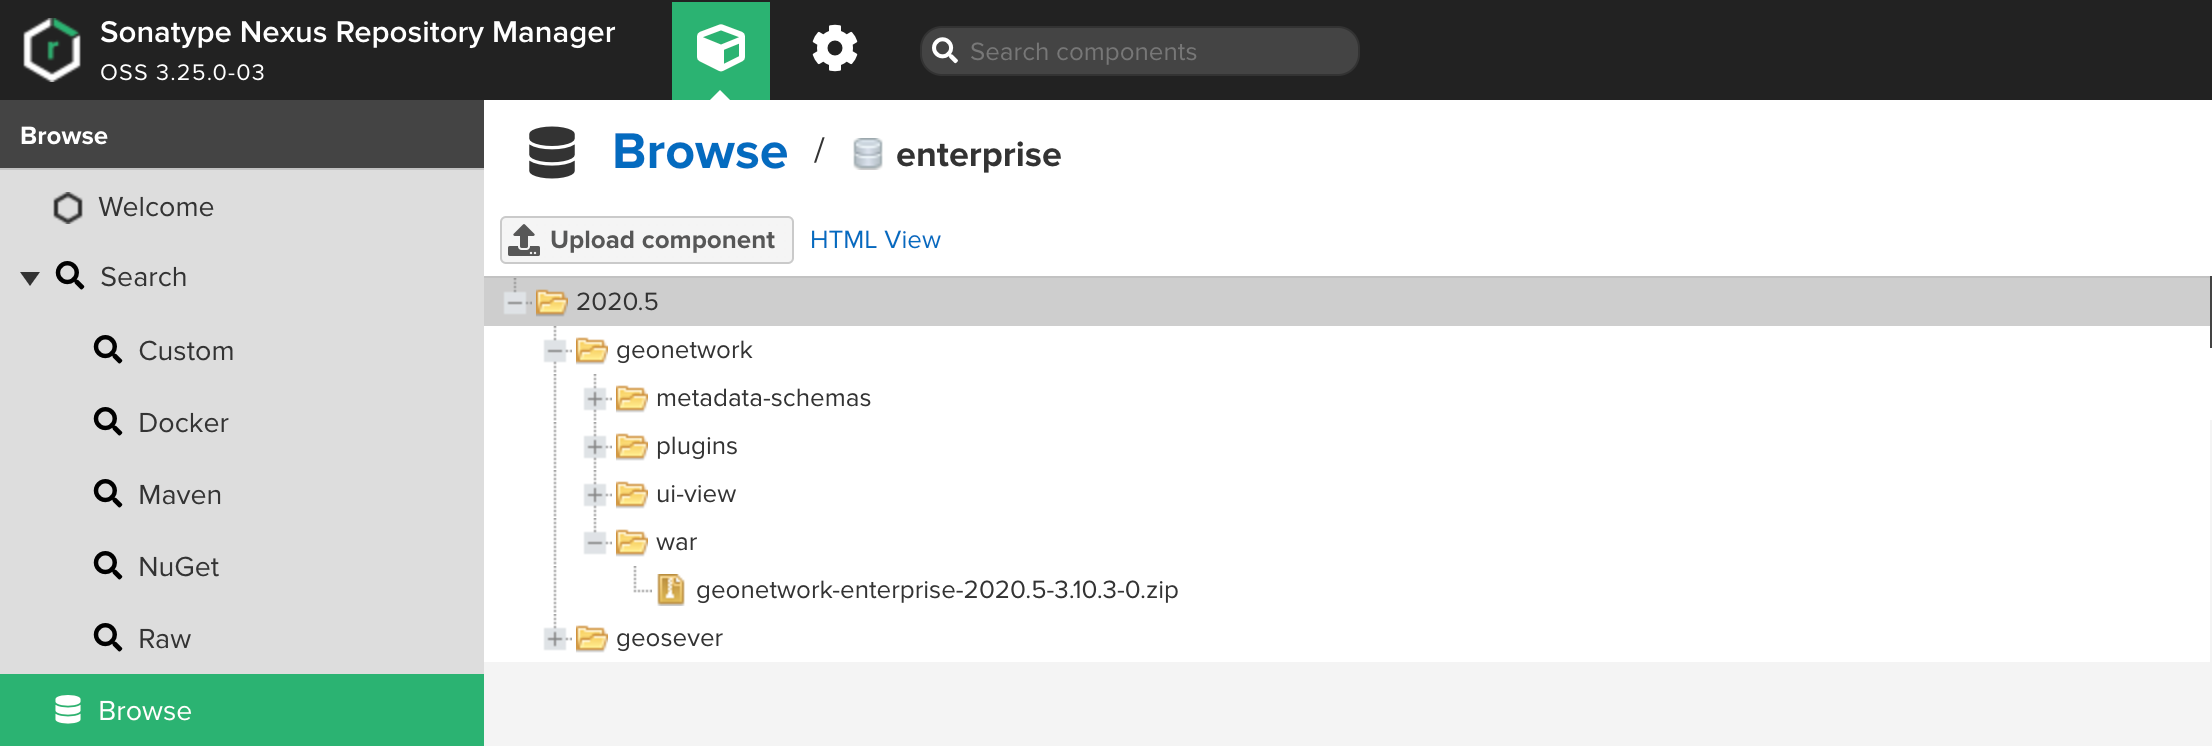Select ui-view in the tree
This screenshot has height=746, width=2212.
(696, 494)
